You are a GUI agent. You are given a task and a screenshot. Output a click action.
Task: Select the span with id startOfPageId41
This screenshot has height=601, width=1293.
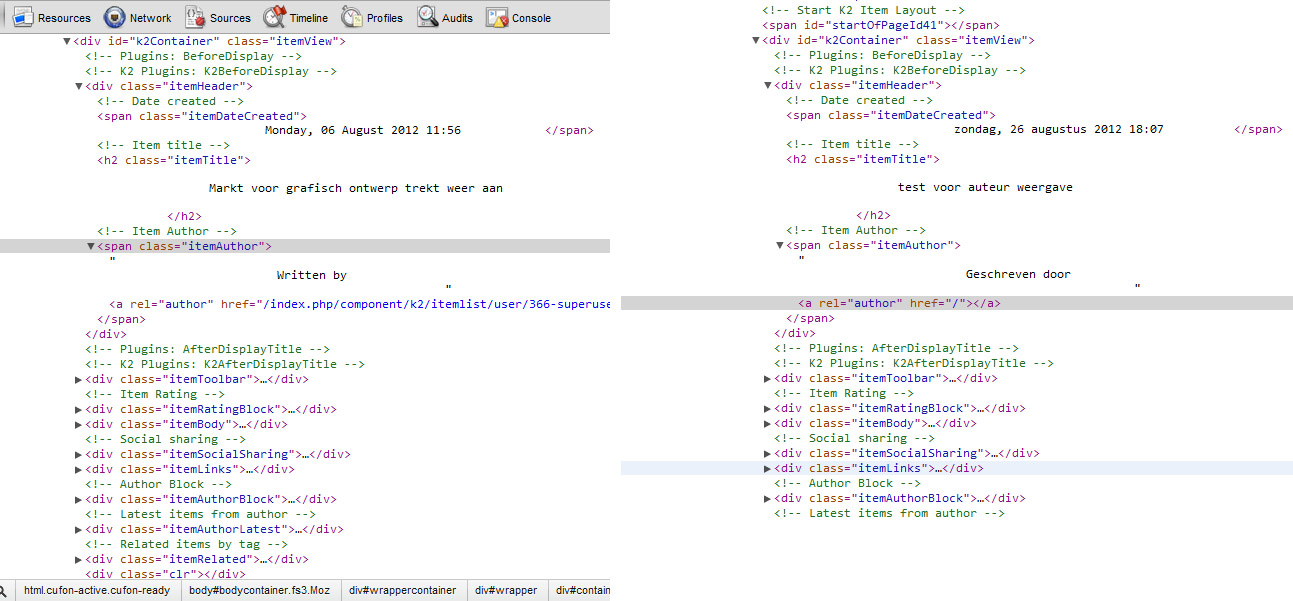coord(880,25)
